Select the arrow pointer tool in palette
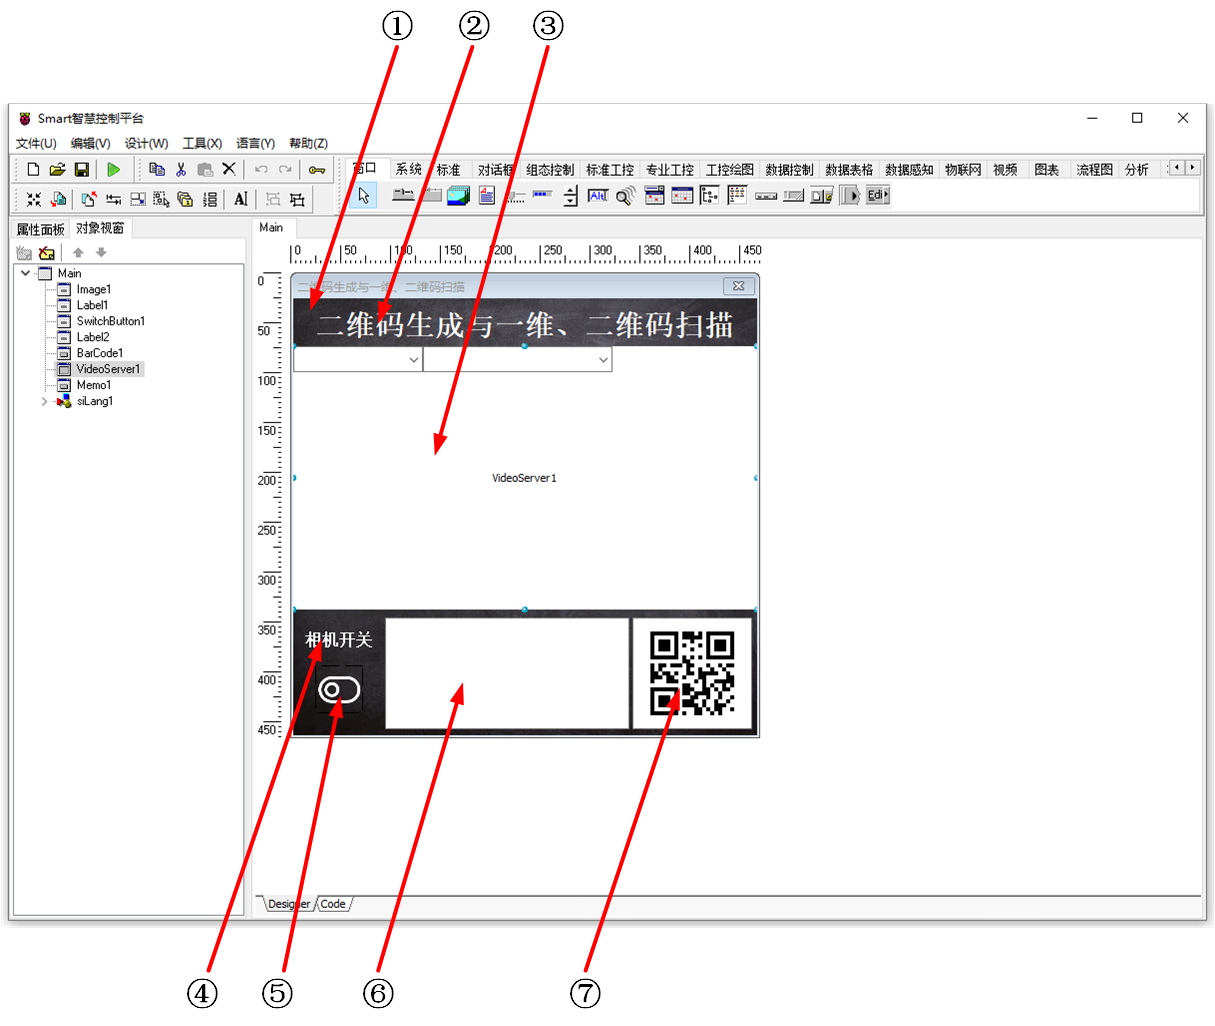The width and height of the screenshot is (1215, 1026). pos(364,195)
